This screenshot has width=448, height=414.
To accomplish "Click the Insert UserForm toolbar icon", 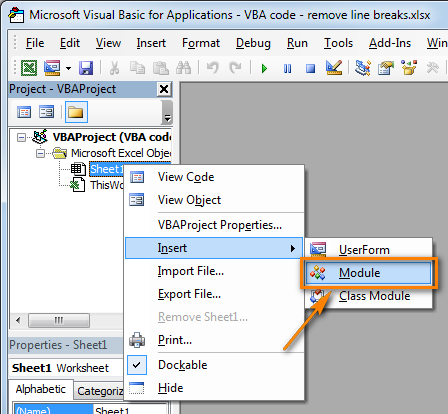I will 52,68.
